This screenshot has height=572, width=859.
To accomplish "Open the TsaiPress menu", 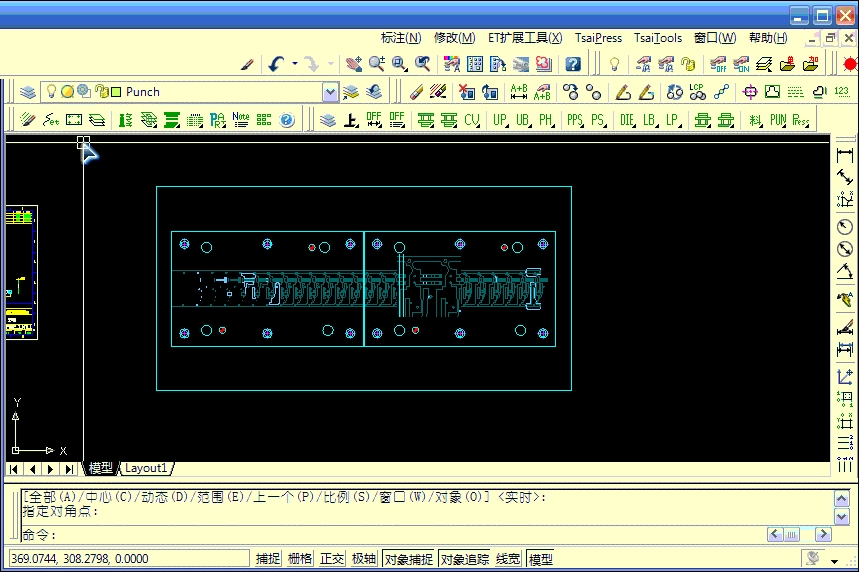I will click(598, 38).
